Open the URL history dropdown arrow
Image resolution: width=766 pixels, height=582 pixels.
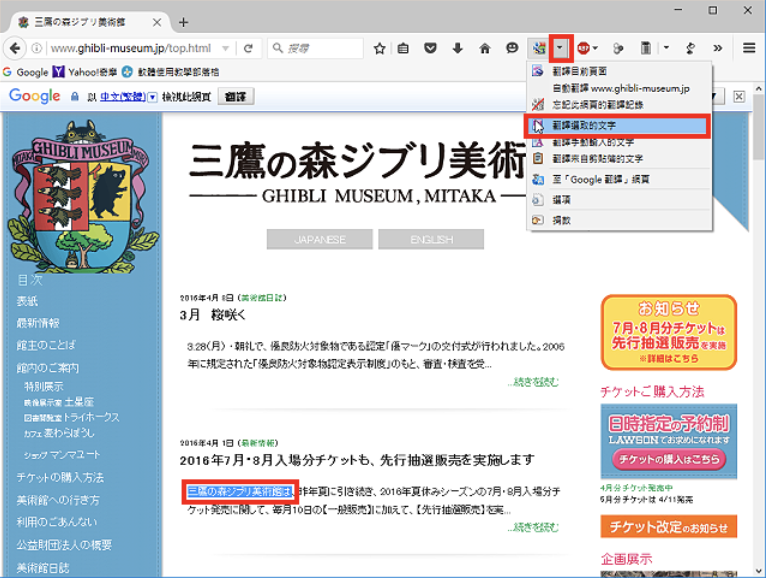(225, 48)
